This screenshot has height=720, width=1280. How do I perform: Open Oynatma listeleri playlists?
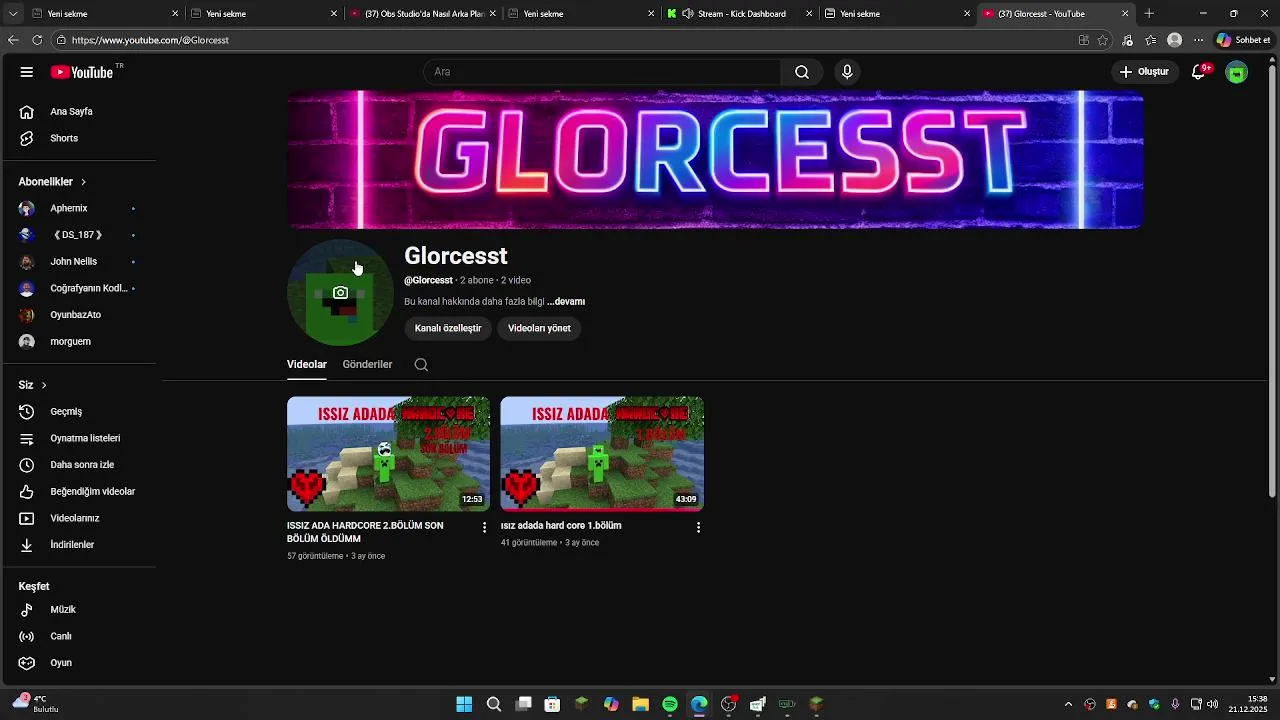[x=78, y=438]
